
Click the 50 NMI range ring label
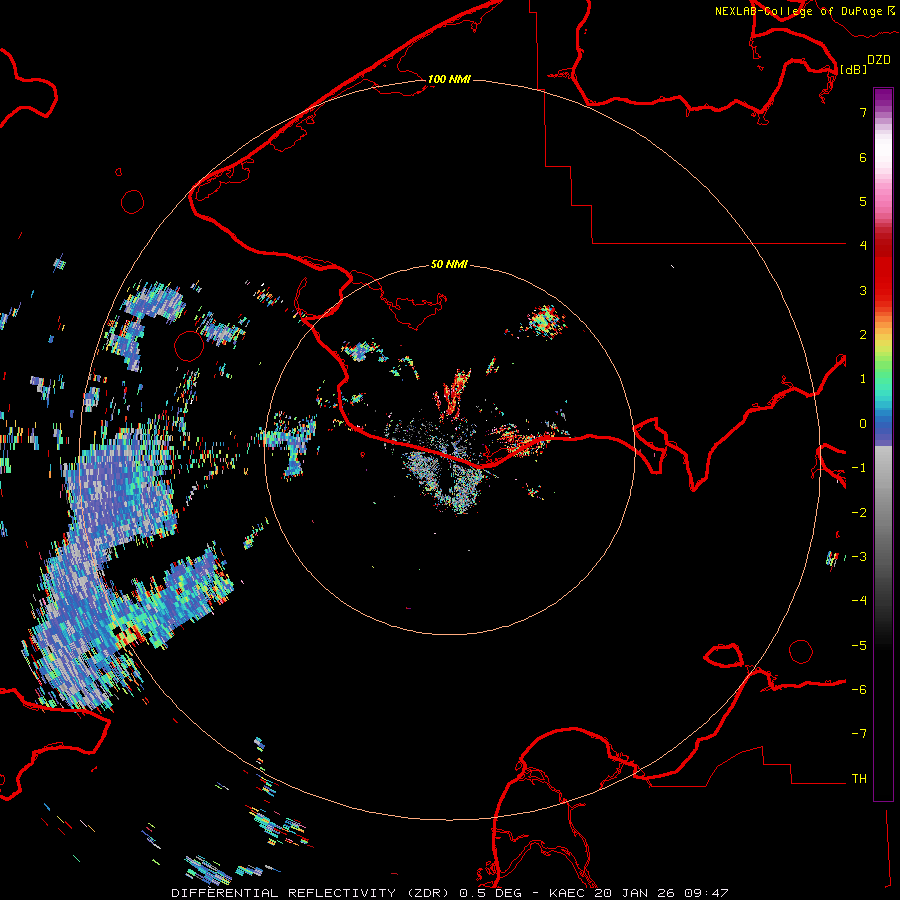click(449, 264)
